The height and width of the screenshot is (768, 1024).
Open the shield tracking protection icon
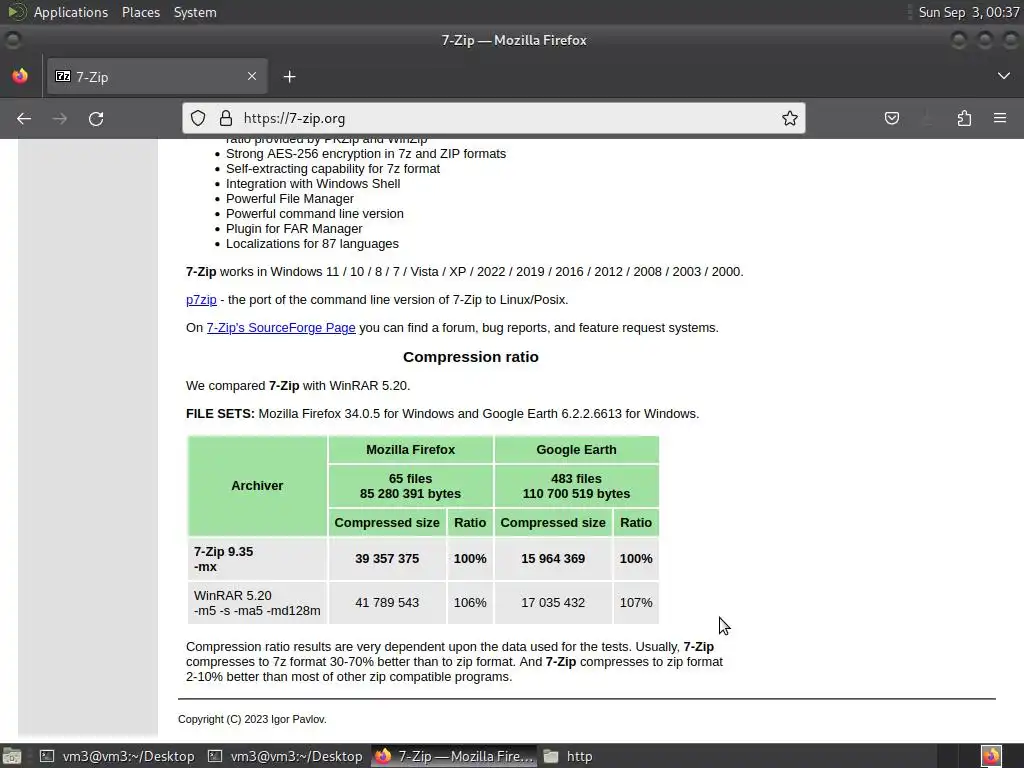pos(198,118)
